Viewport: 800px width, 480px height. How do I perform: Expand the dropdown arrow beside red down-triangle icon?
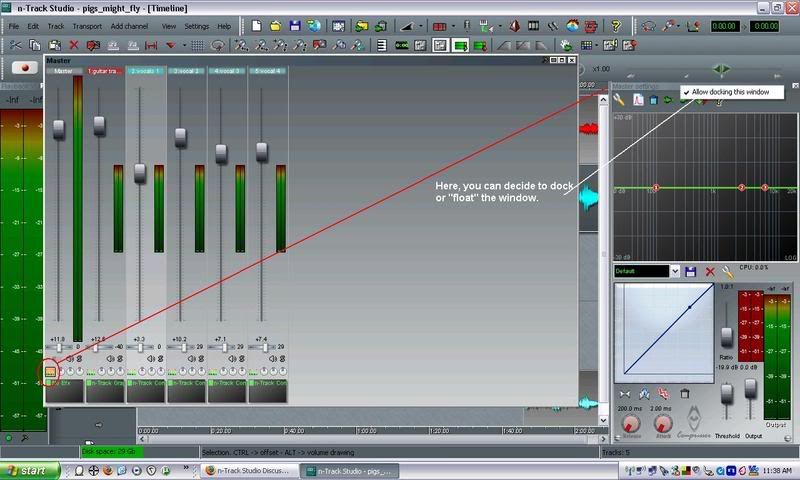tap(185, 45)
